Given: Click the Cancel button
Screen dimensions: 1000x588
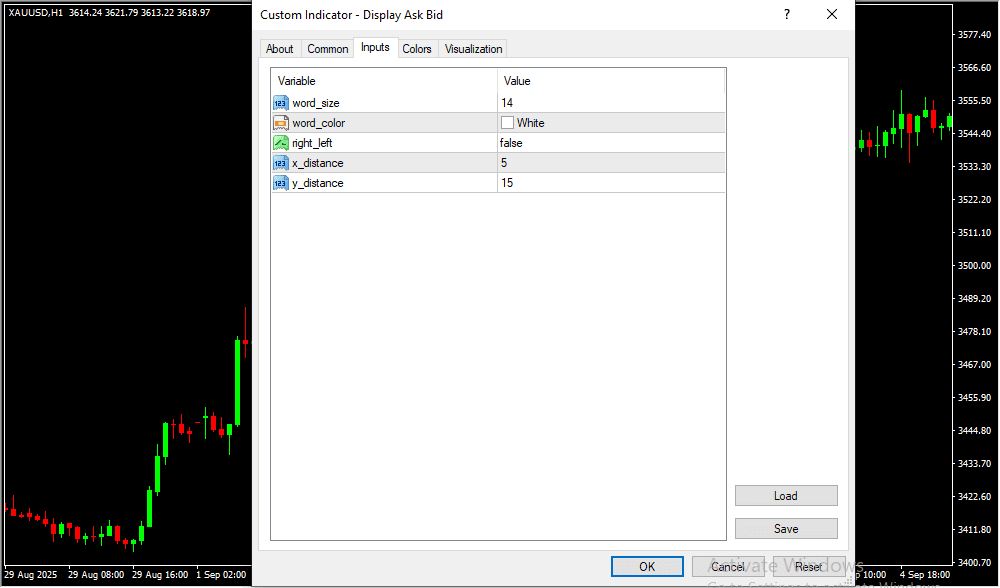Looking at the screenshot, I should pyautogui.click(x=728, y=567).
